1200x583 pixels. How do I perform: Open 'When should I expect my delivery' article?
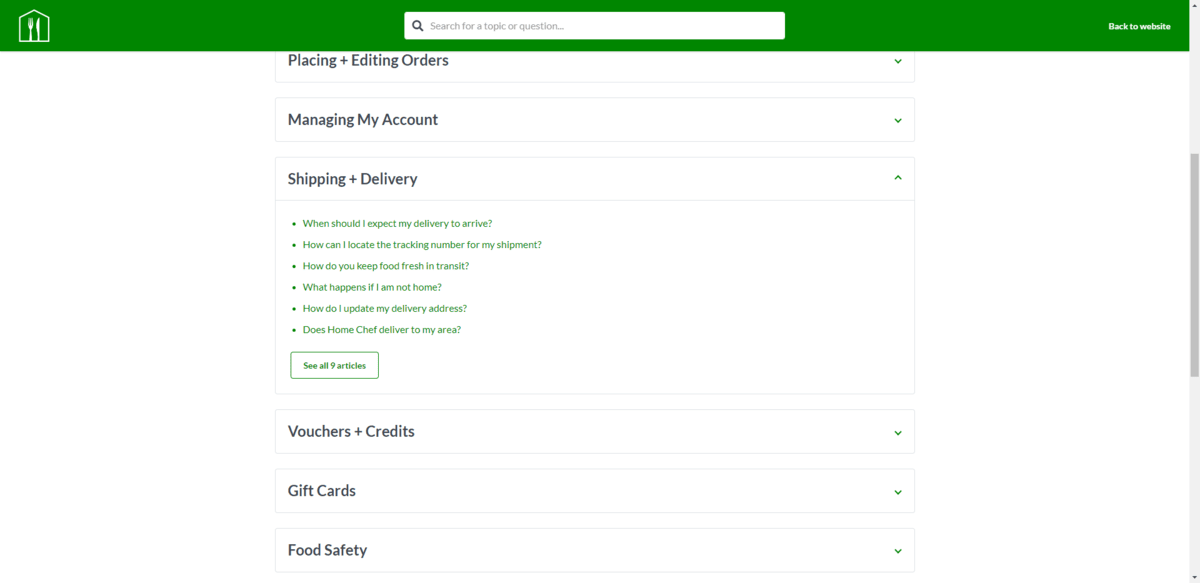click(x=397, y=223)
